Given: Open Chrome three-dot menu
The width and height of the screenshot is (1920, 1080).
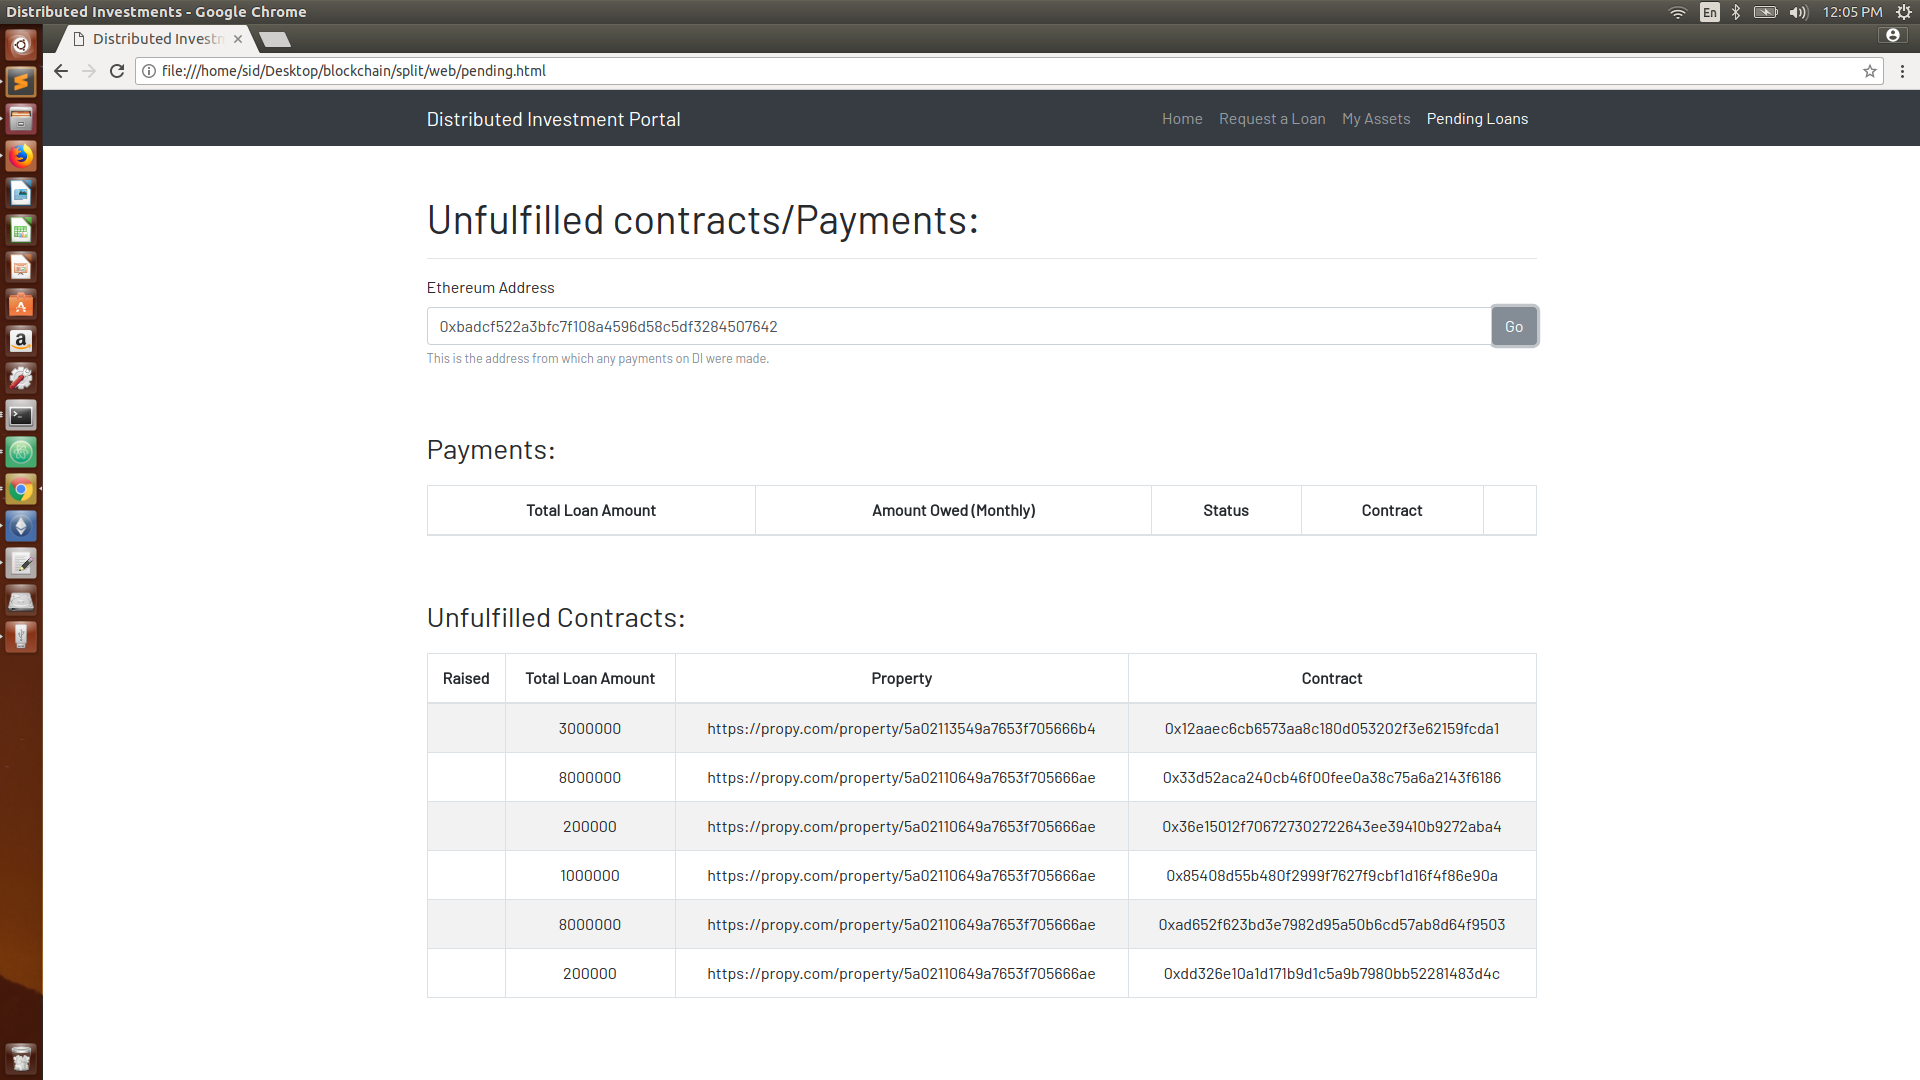Looking at the screenshot, I should tap(1902, 71).
